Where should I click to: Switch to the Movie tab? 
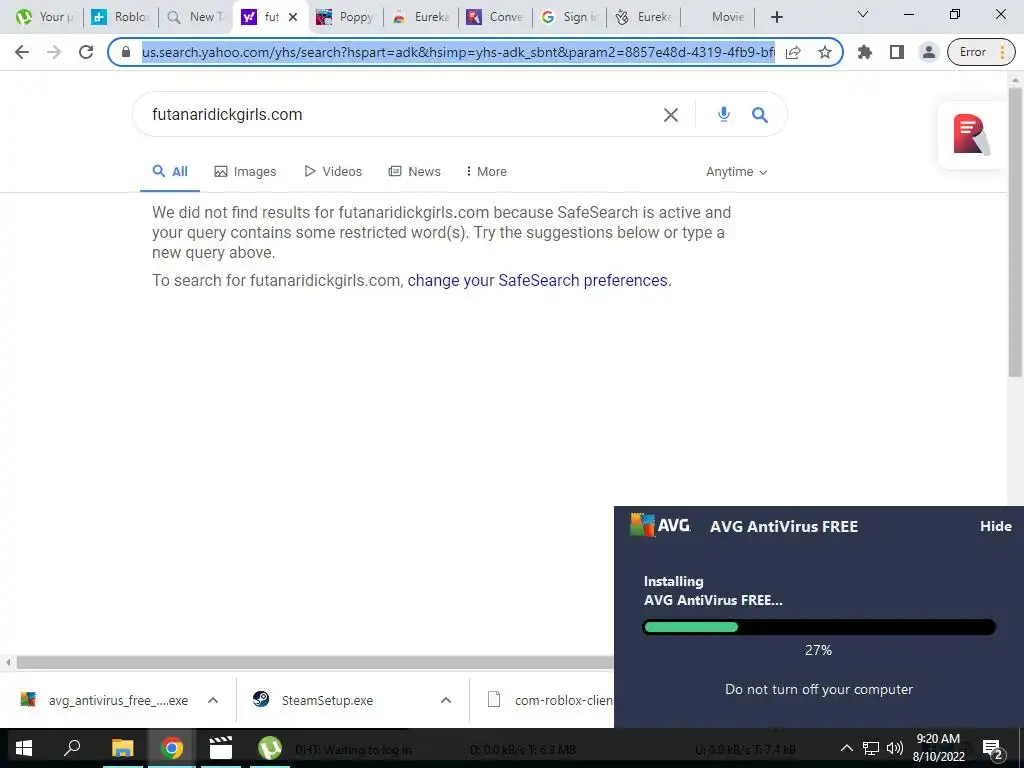pos(718,18)
